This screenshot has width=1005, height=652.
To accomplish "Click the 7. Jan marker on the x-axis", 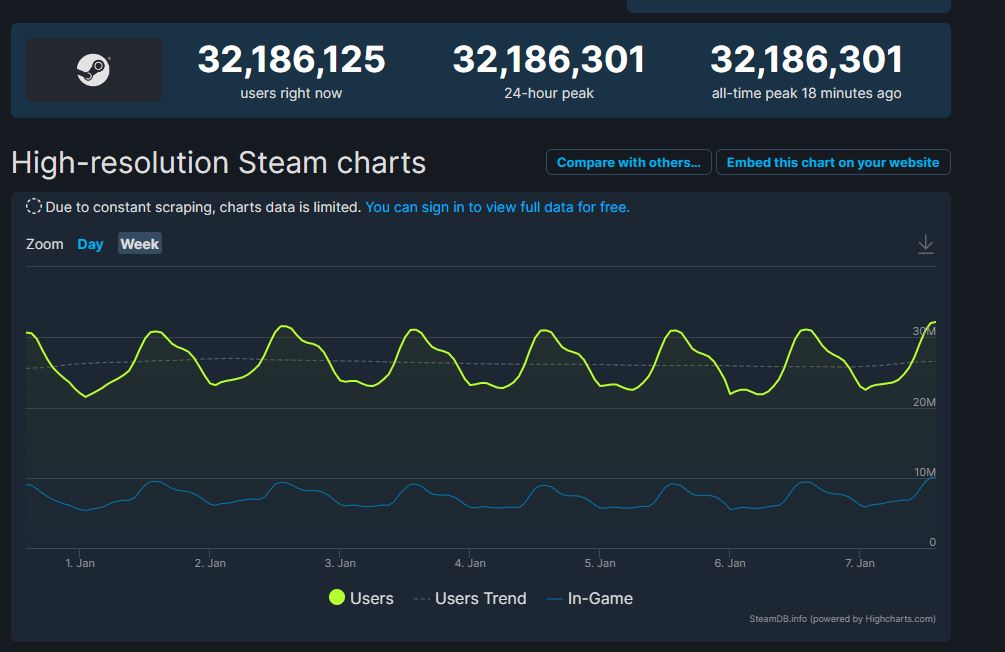I will point(860,563).
